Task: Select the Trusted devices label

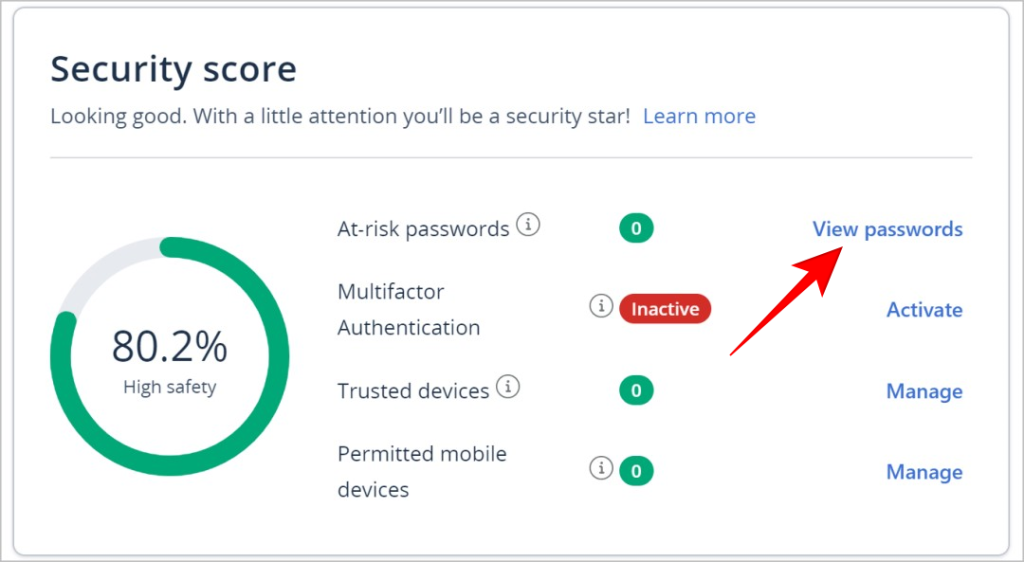Action: point(413,391)
